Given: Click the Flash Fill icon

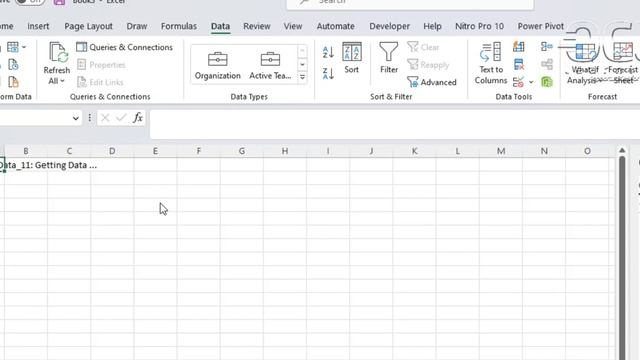Looking at the screenshot, I should (519, 47).
